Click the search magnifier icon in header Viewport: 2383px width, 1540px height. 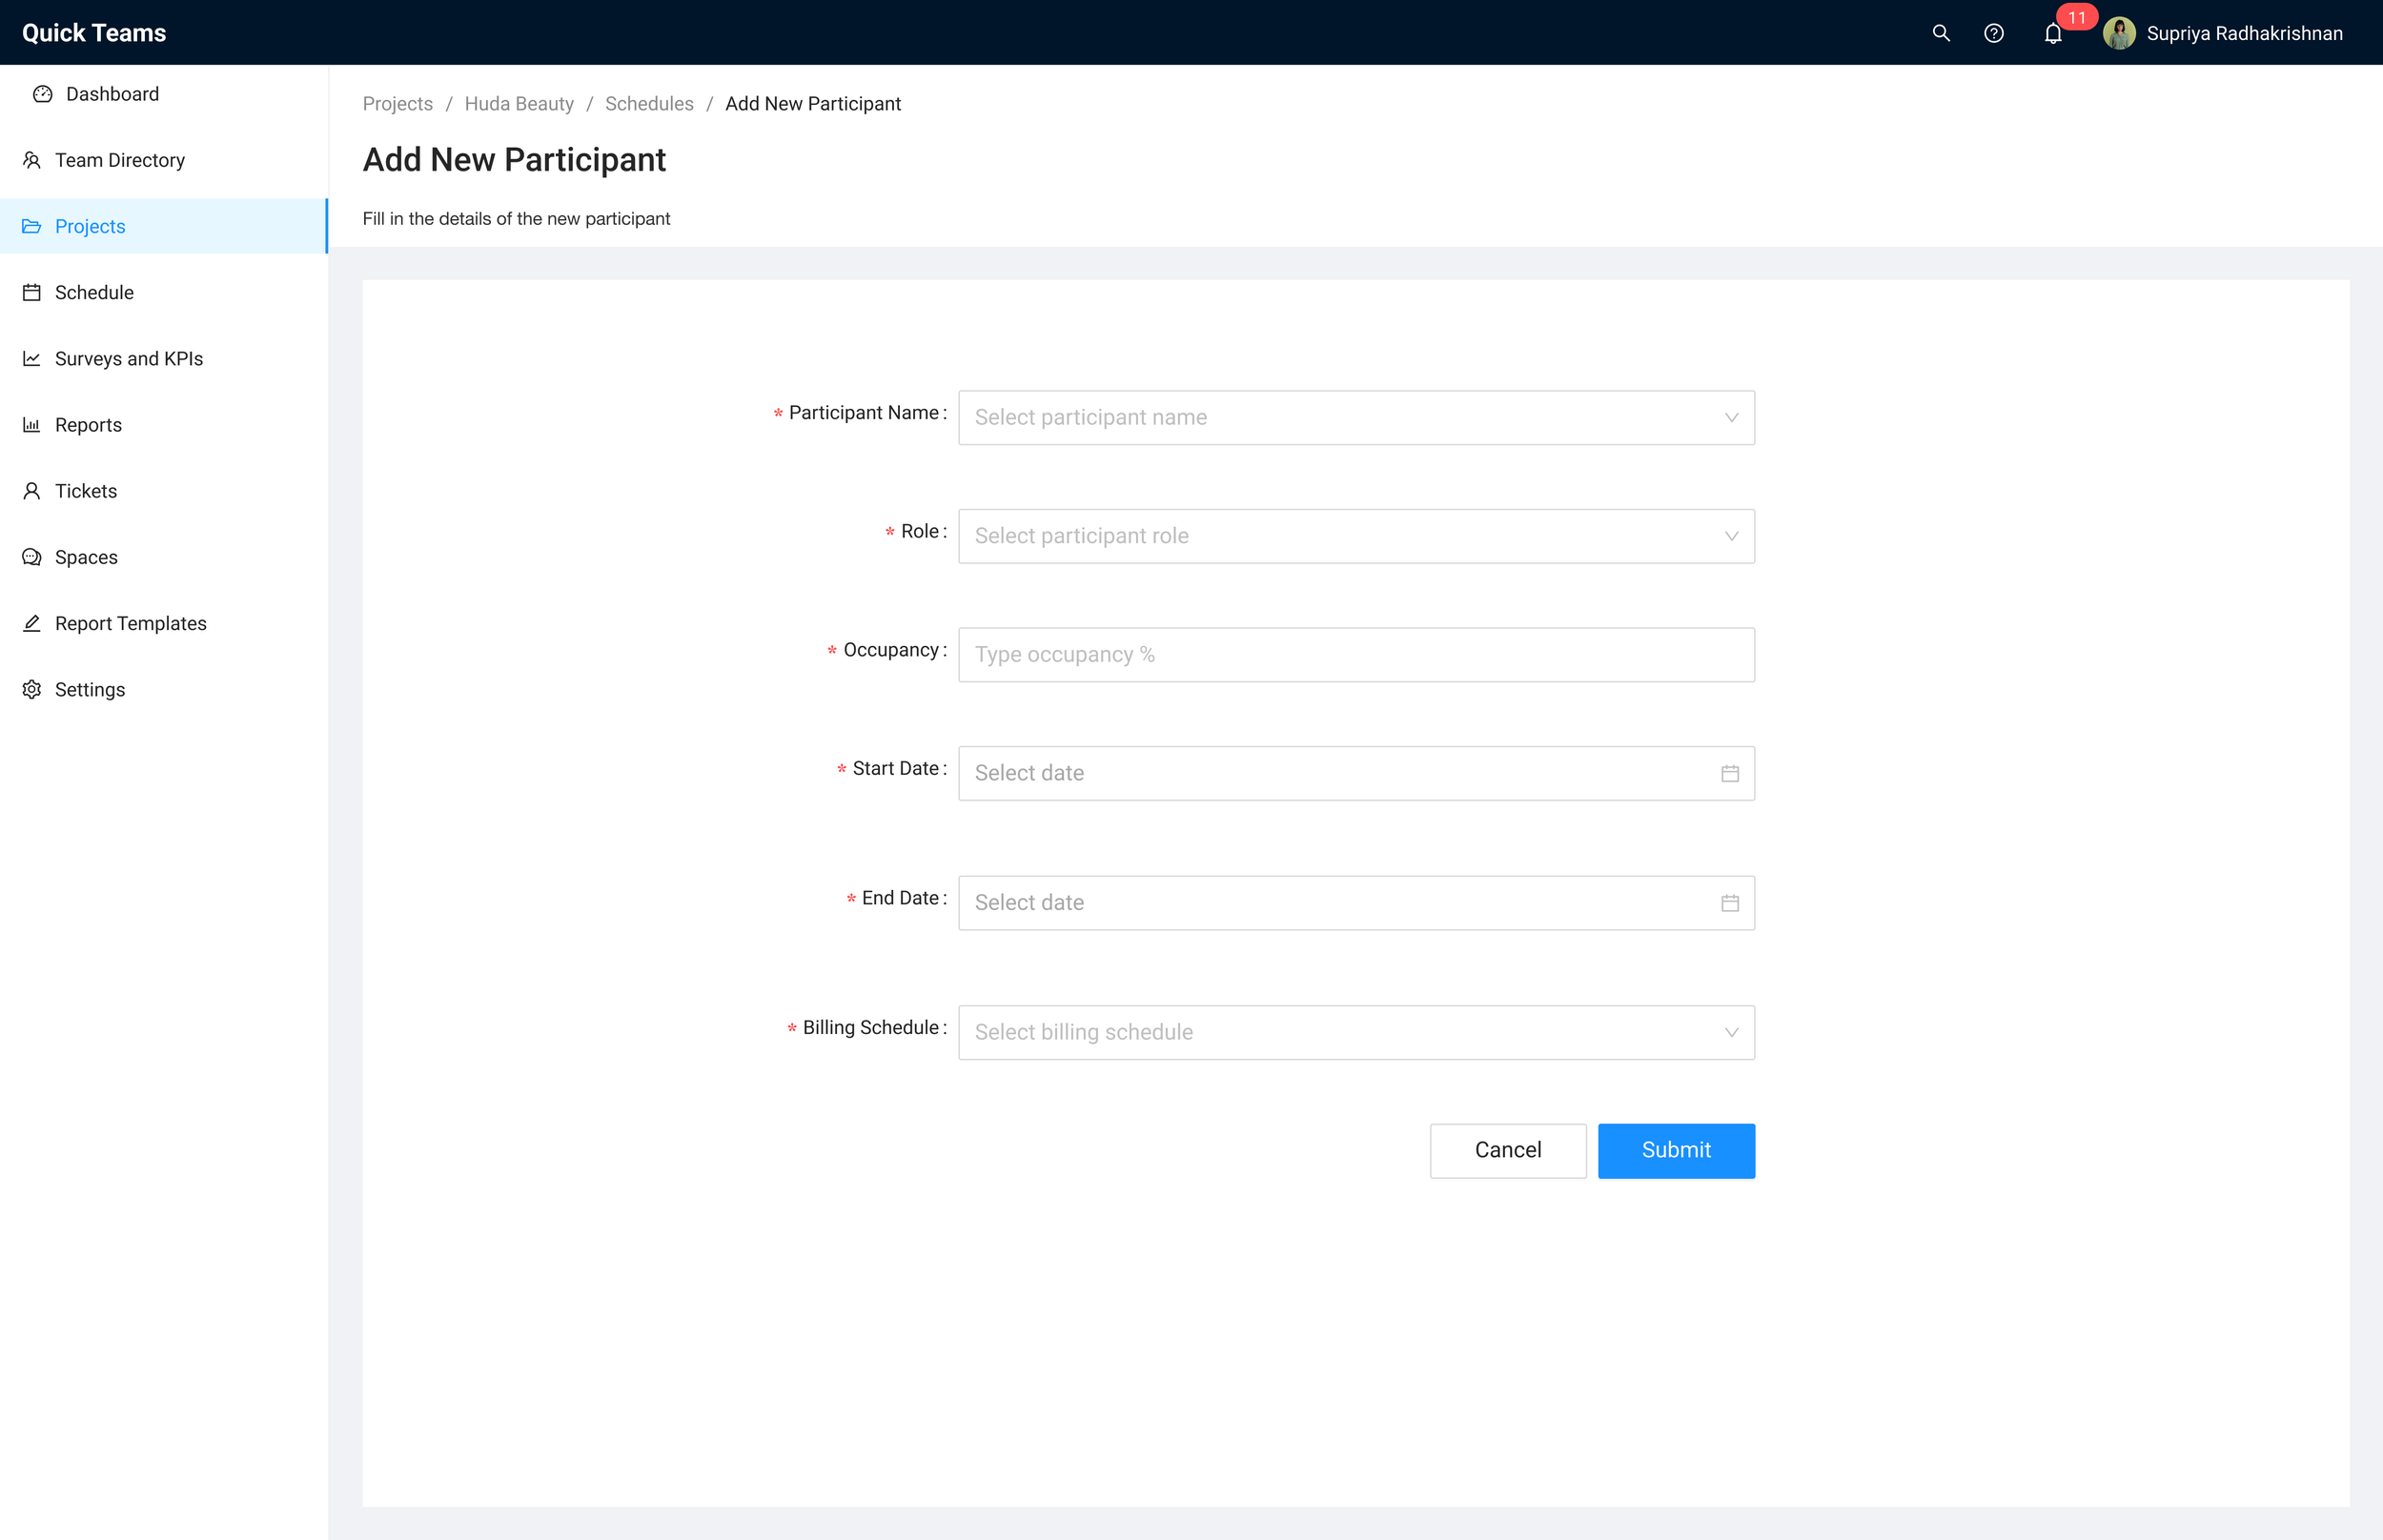(1941, 33)
